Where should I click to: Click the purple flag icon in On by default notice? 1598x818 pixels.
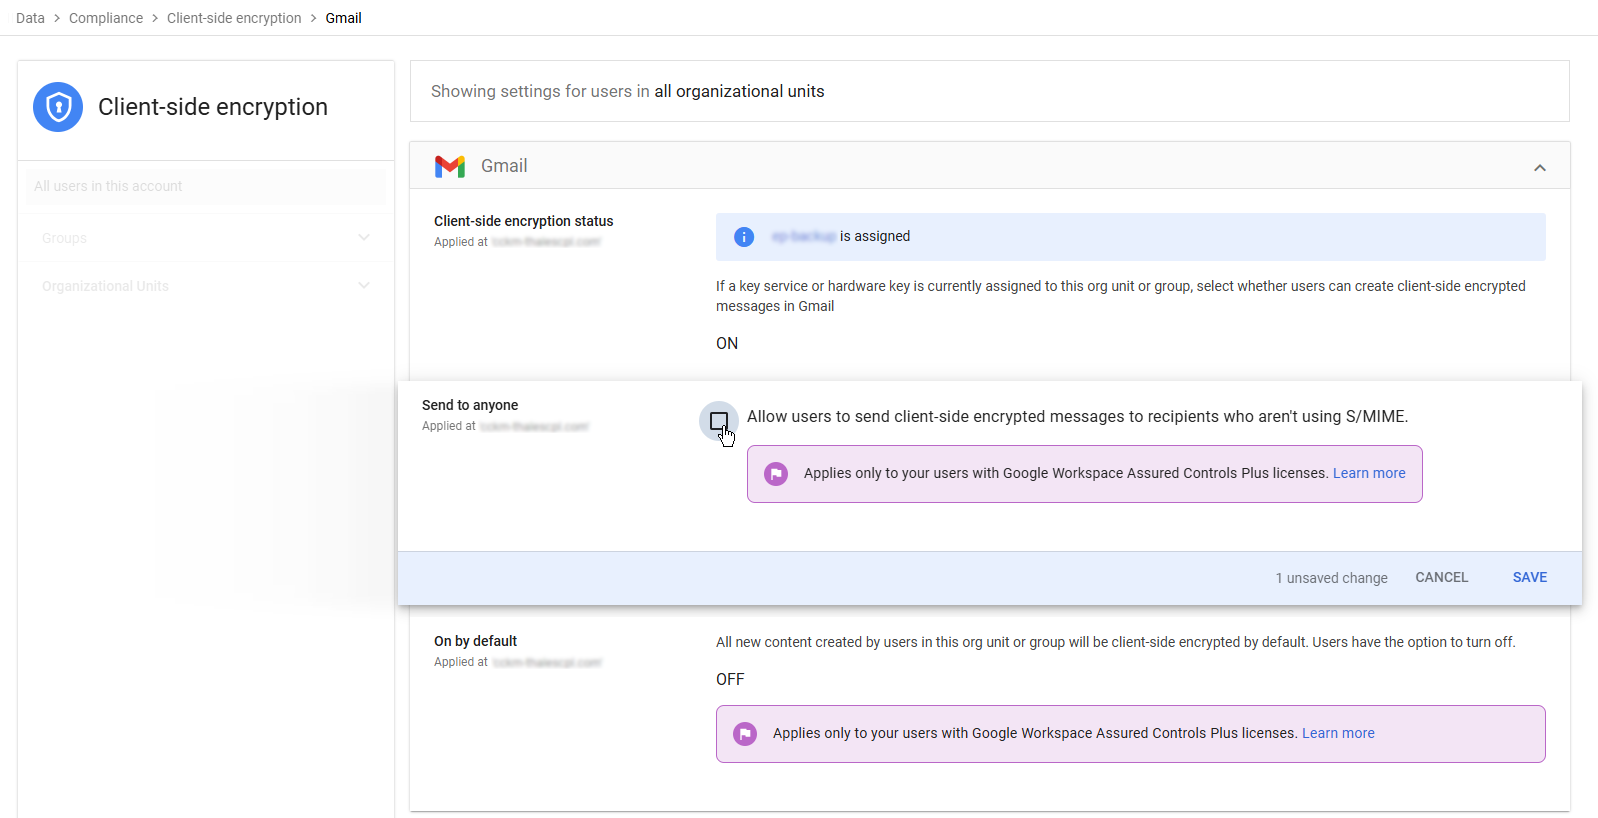[745, 734]
